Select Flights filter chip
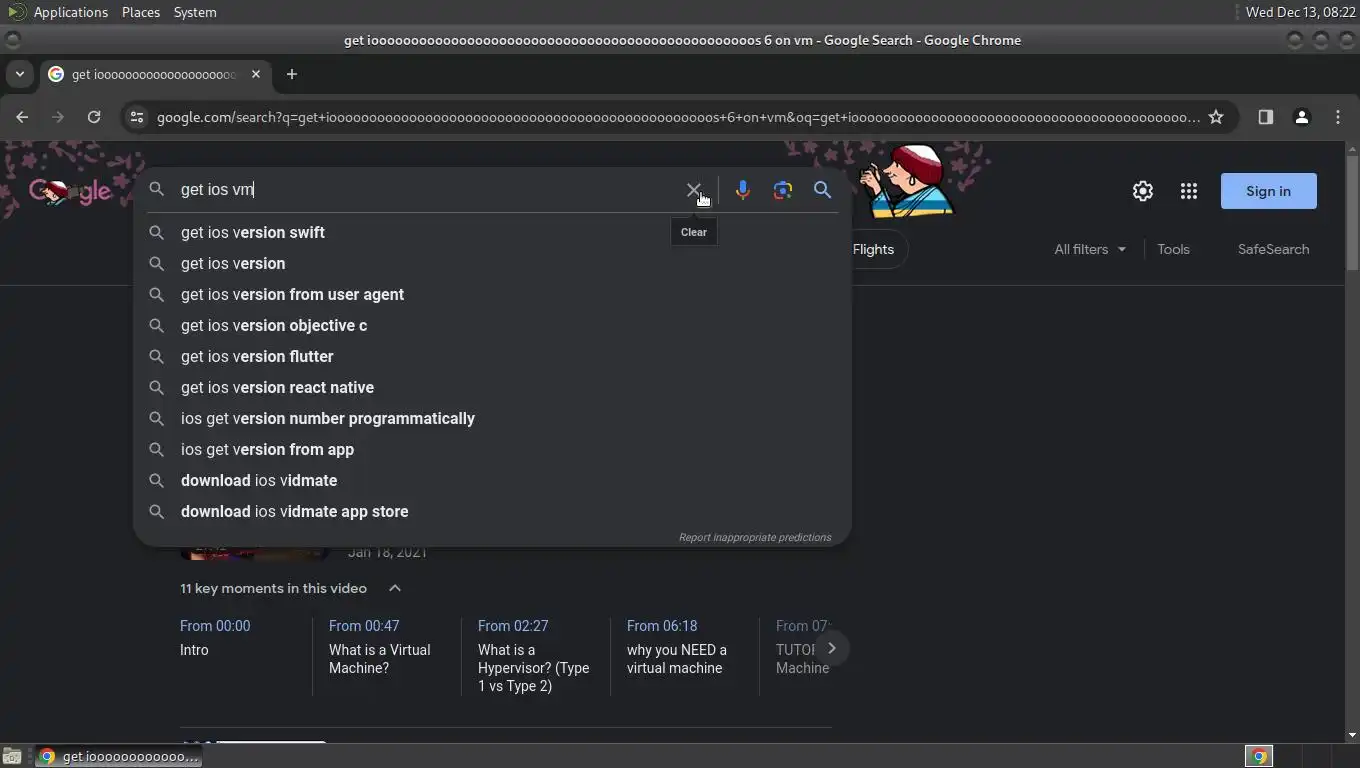Screen dimensions: 1360x768 [x=874, y=249]
